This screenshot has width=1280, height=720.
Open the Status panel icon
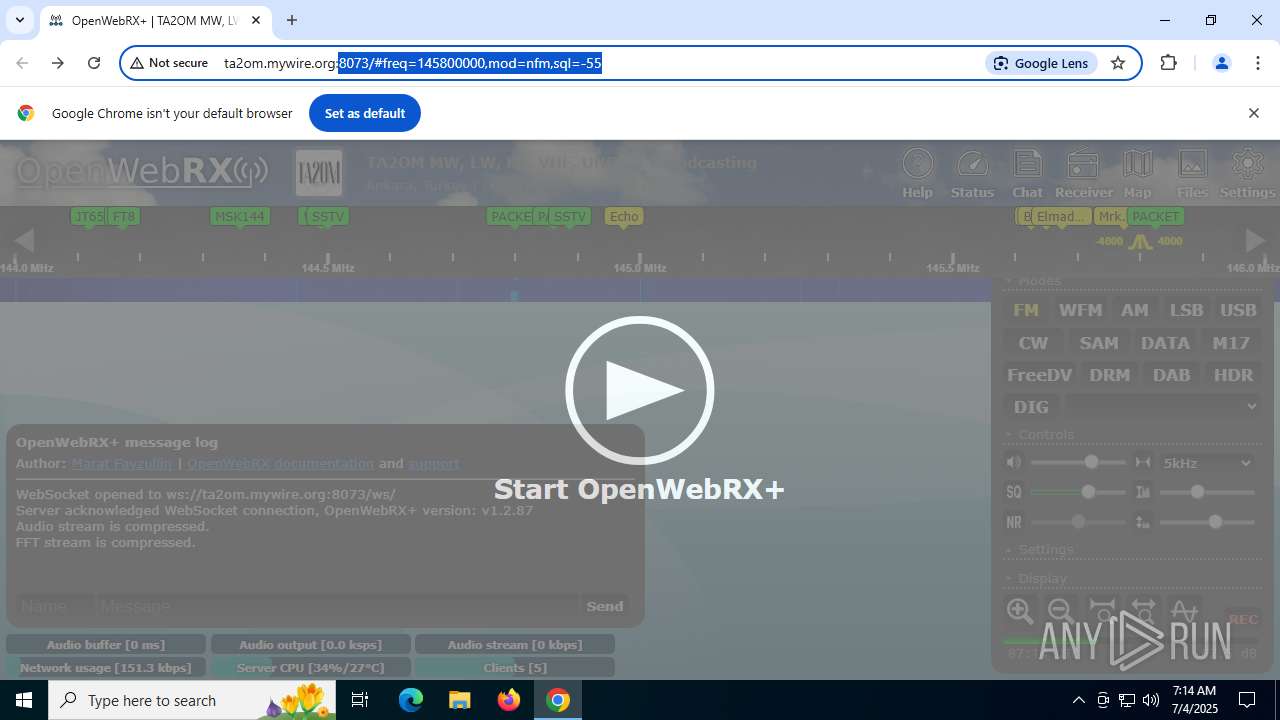[x=972, y=173]
